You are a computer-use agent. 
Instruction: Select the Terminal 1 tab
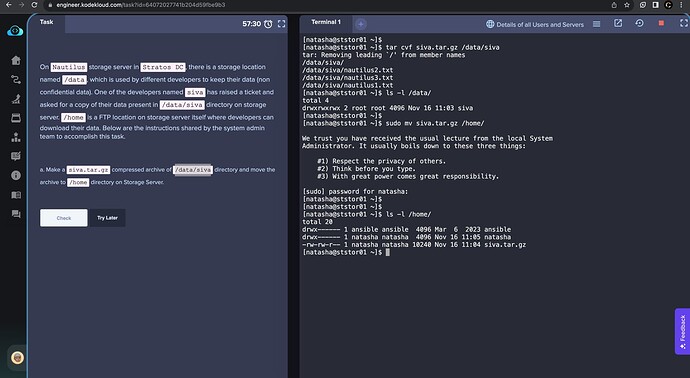click(326, 22)
